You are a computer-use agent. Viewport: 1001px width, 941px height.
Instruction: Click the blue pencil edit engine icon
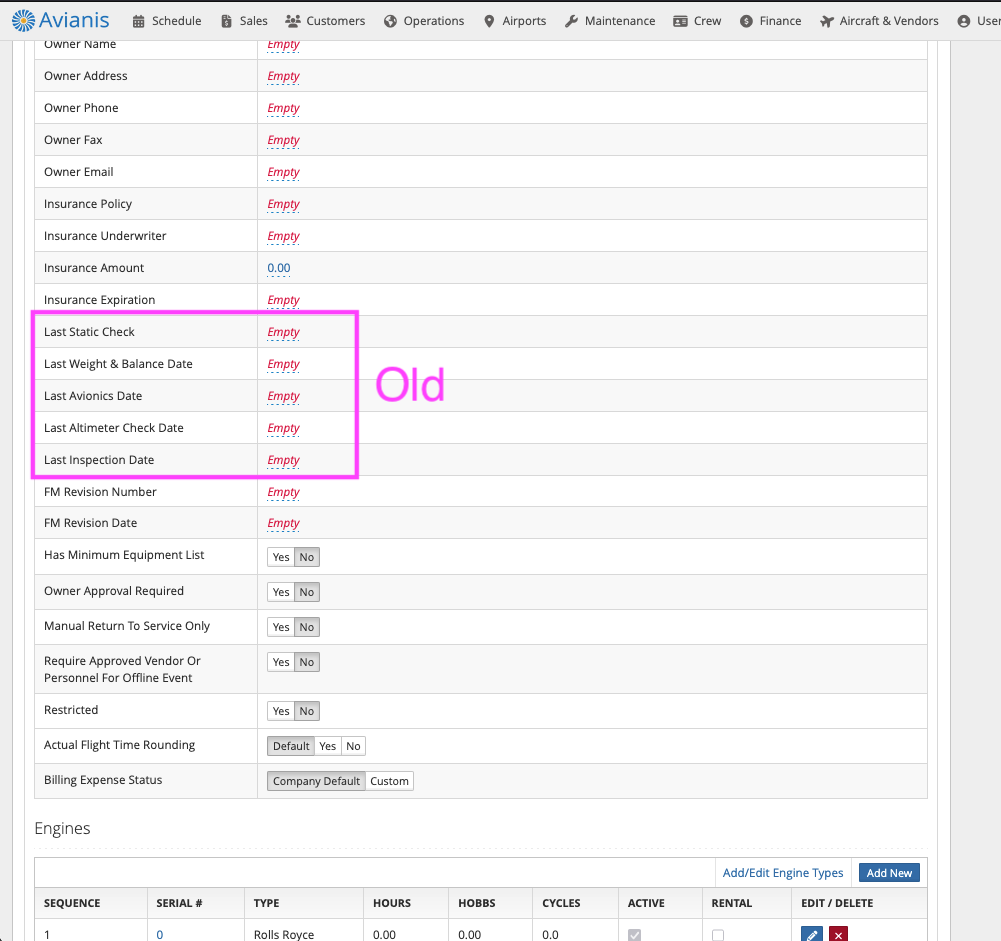click(x=812, y=934)
